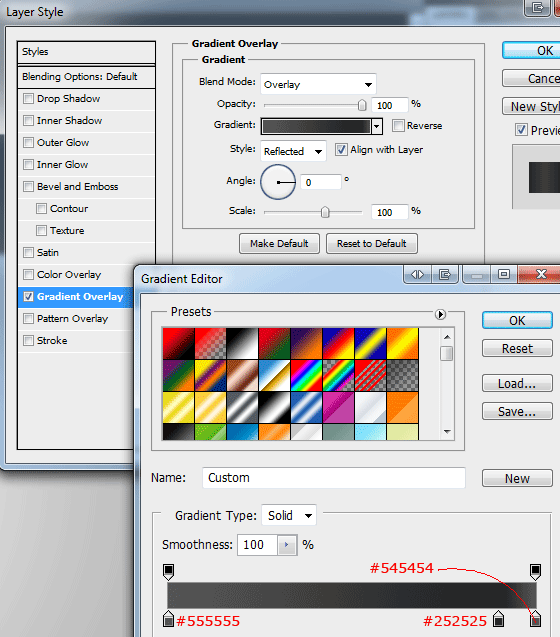Enable the Drop Shadow checkbox
The width and height of the screenshot is (560, 637).
[x=28, y=99]
